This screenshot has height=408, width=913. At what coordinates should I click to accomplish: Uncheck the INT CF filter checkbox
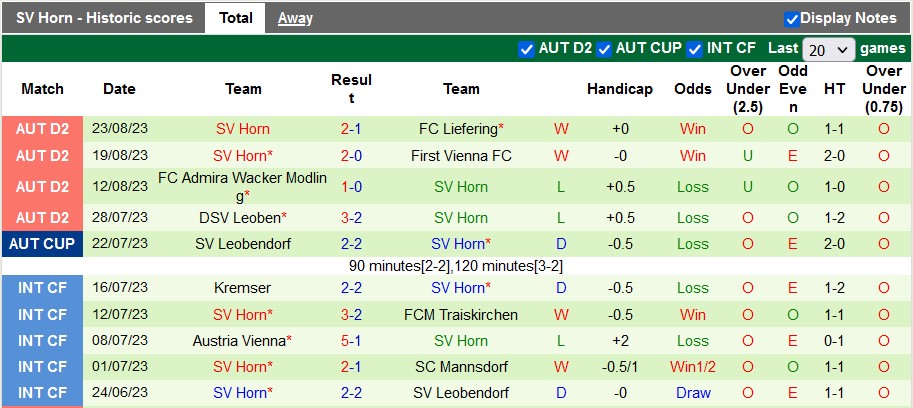(695, 48)
